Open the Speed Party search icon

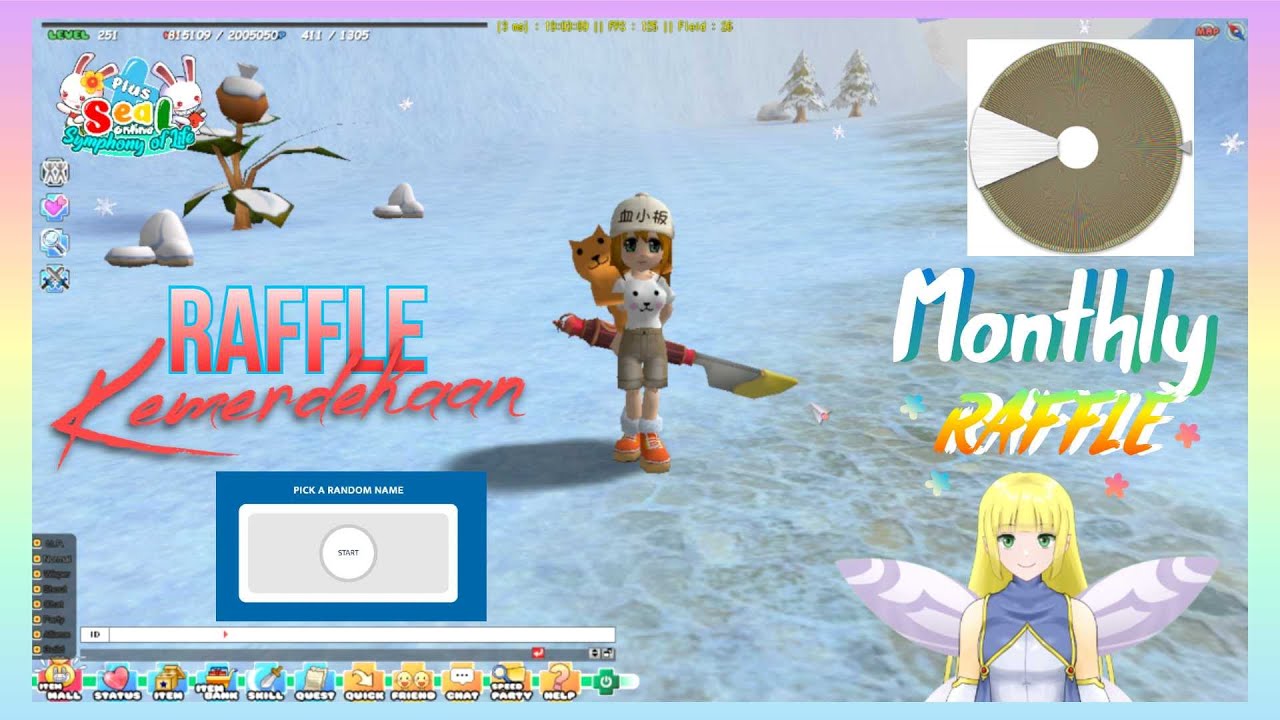(510, 680)
